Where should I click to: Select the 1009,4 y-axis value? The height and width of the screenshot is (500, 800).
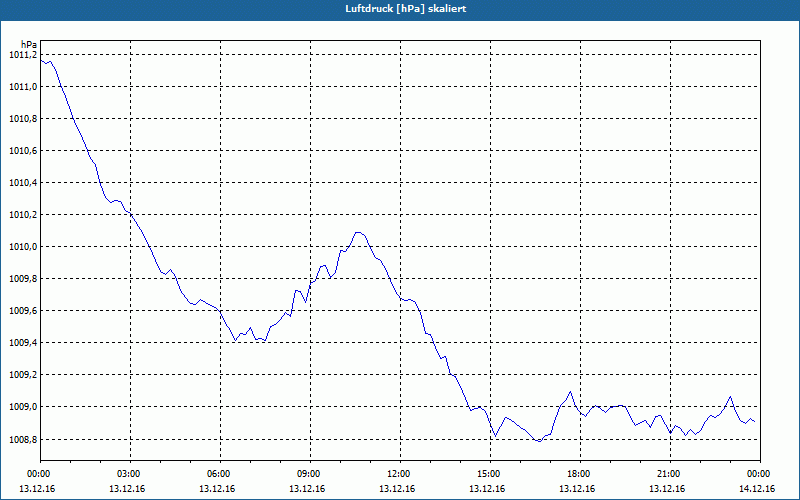coord(23,343)
